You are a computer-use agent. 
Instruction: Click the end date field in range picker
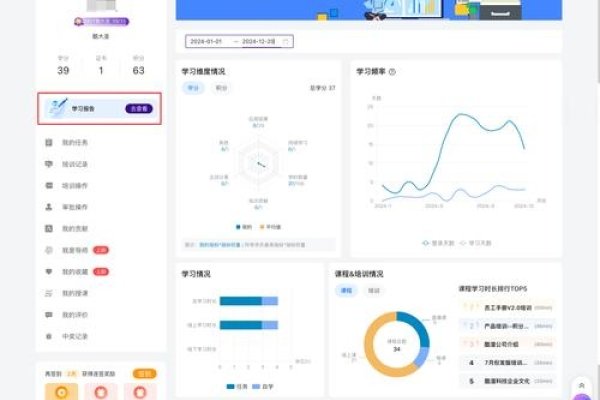pos(259,41)
